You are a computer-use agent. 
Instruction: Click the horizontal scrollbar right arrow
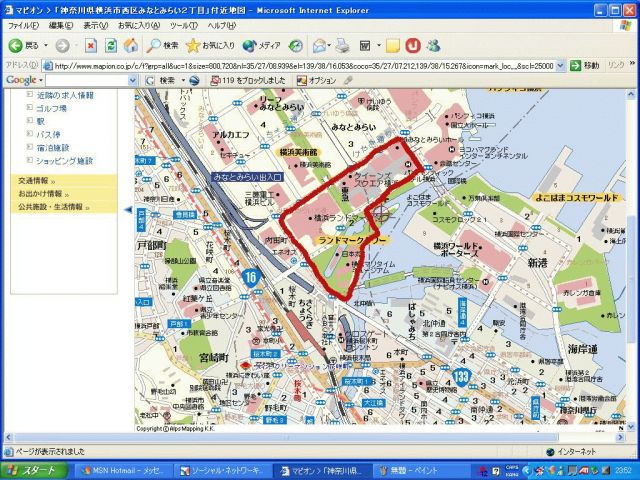620,437
